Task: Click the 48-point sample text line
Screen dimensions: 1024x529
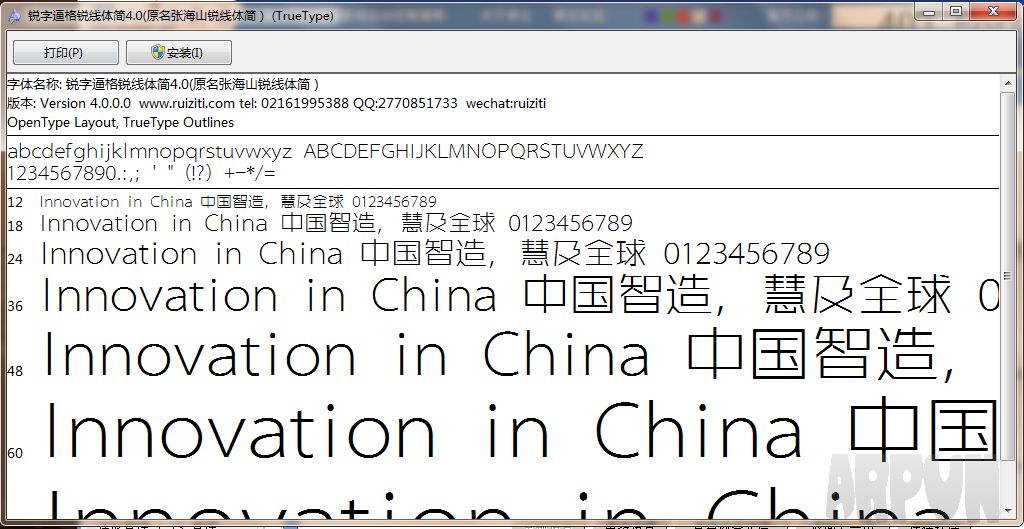Action: (x=500, y=358)
